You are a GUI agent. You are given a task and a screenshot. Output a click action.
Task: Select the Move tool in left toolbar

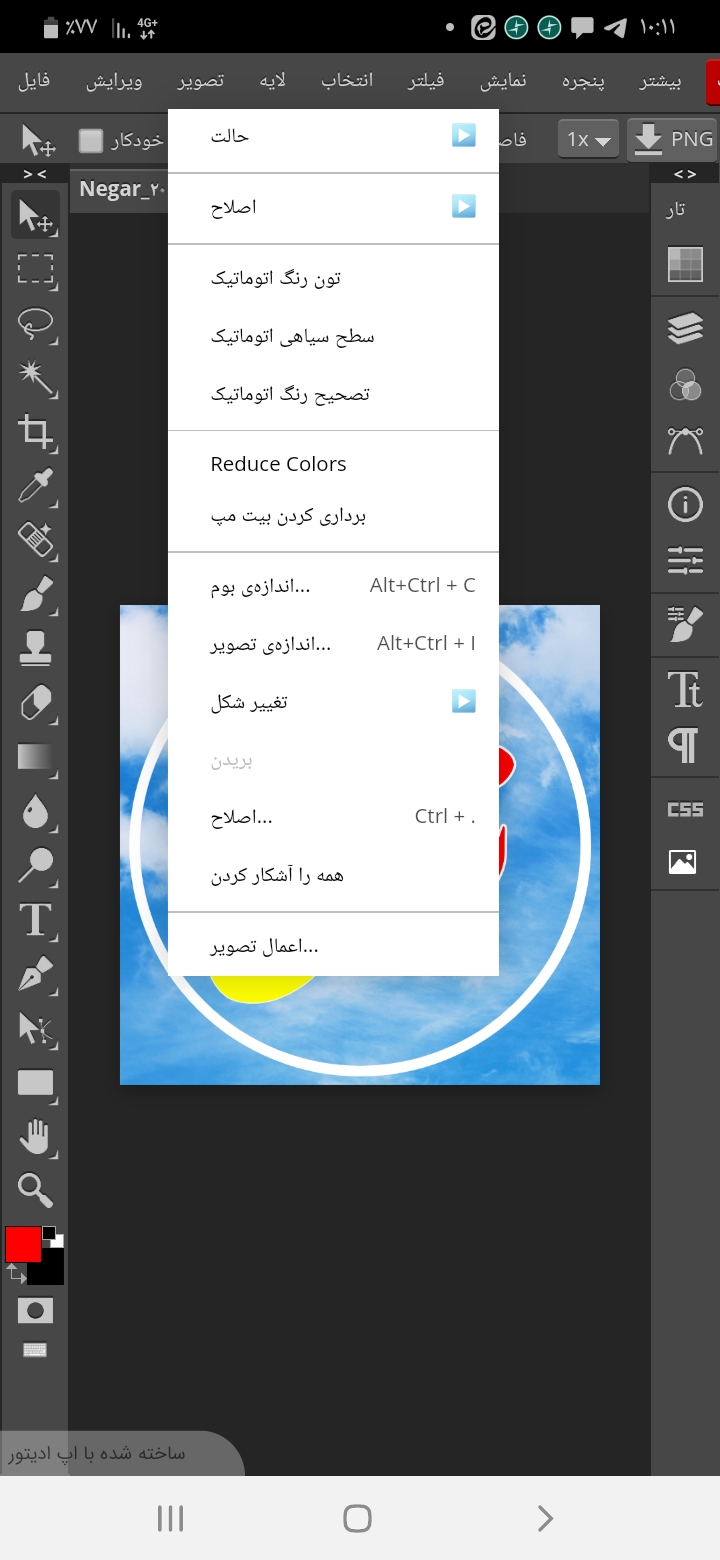click(x=36, y=214)
